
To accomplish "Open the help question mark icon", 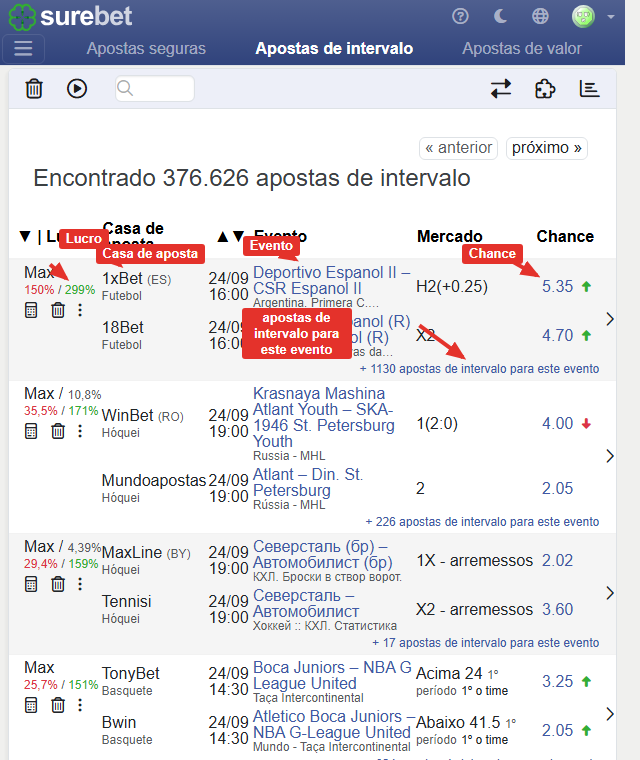I will click(460, 16).
